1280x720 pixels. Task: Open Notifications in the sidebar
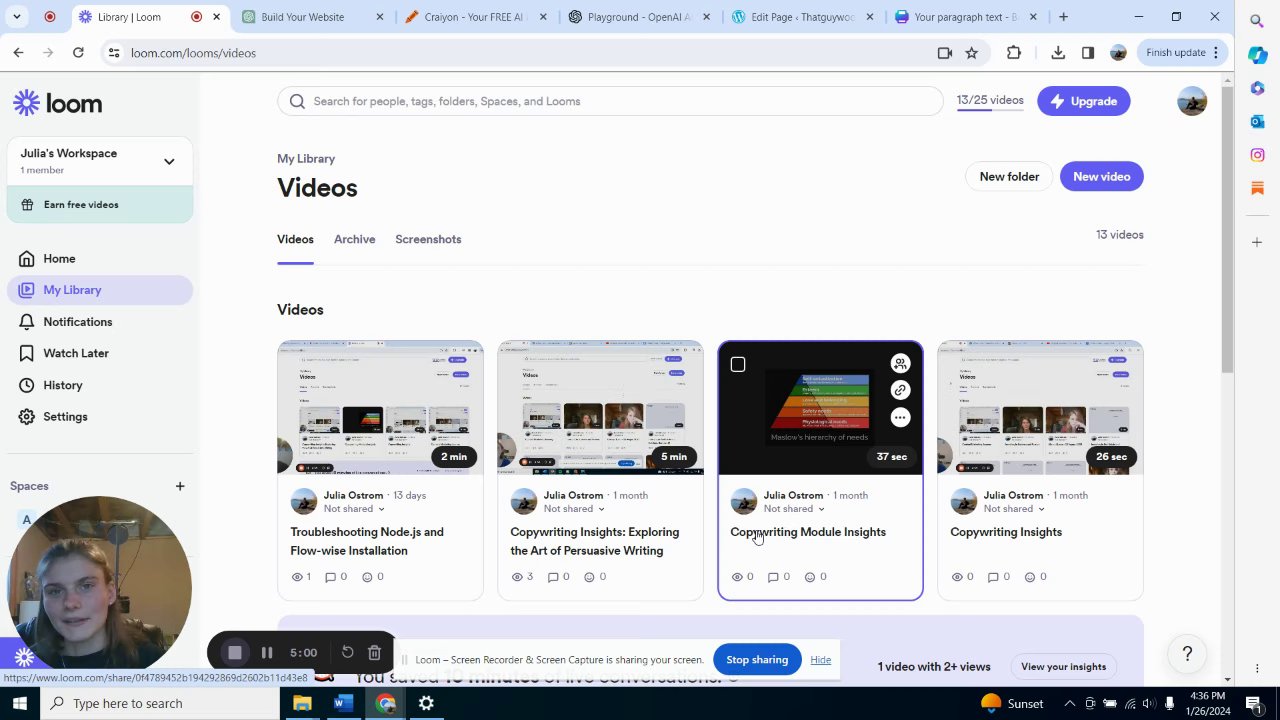pos(77,322)
